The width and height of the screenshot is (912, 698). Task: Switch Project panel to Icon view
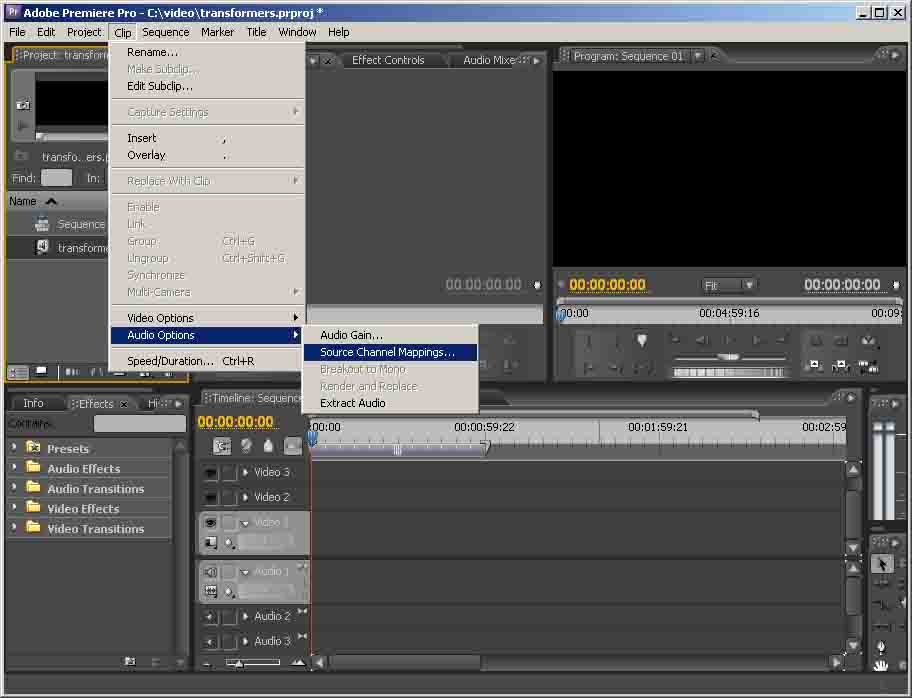[x=41, y=372]
